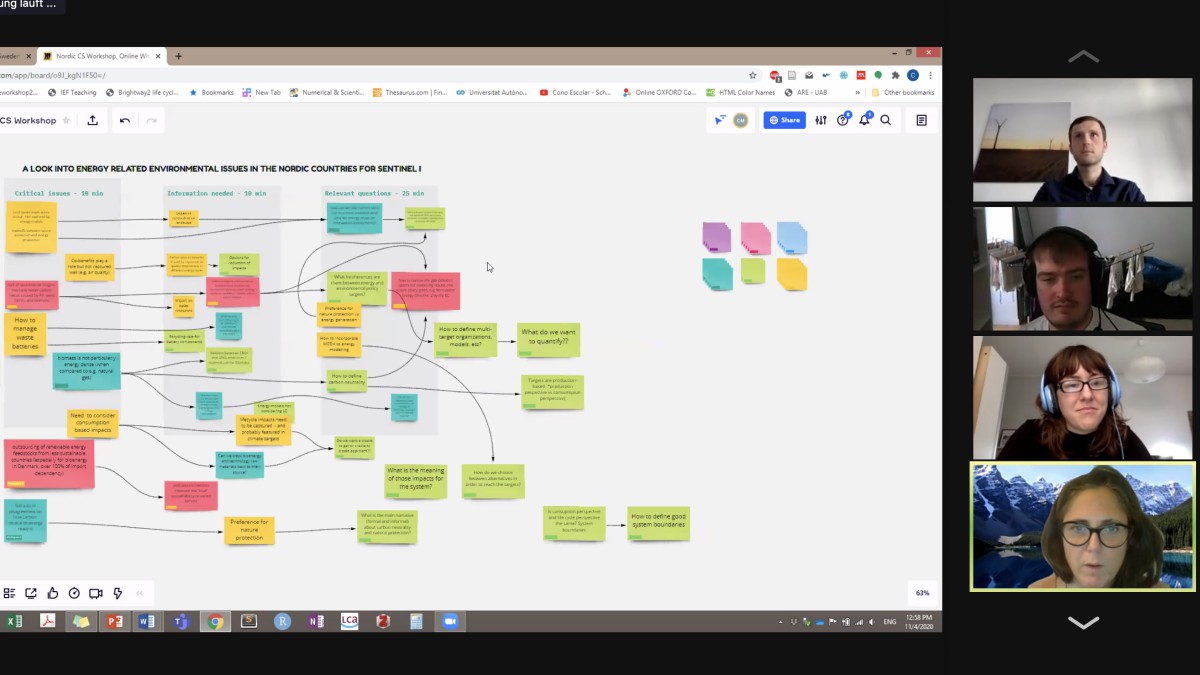The width and height of the screenshot is (1200, 675).
Task: Click the ENG language indicator in tray
Action: coord(889,622)
